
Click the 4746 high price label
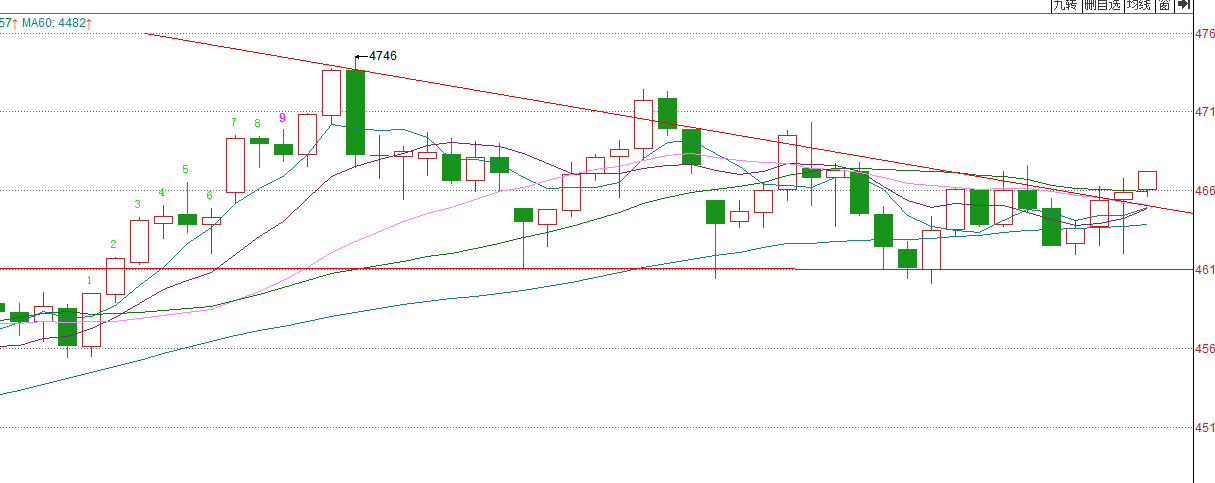(382, 56)
